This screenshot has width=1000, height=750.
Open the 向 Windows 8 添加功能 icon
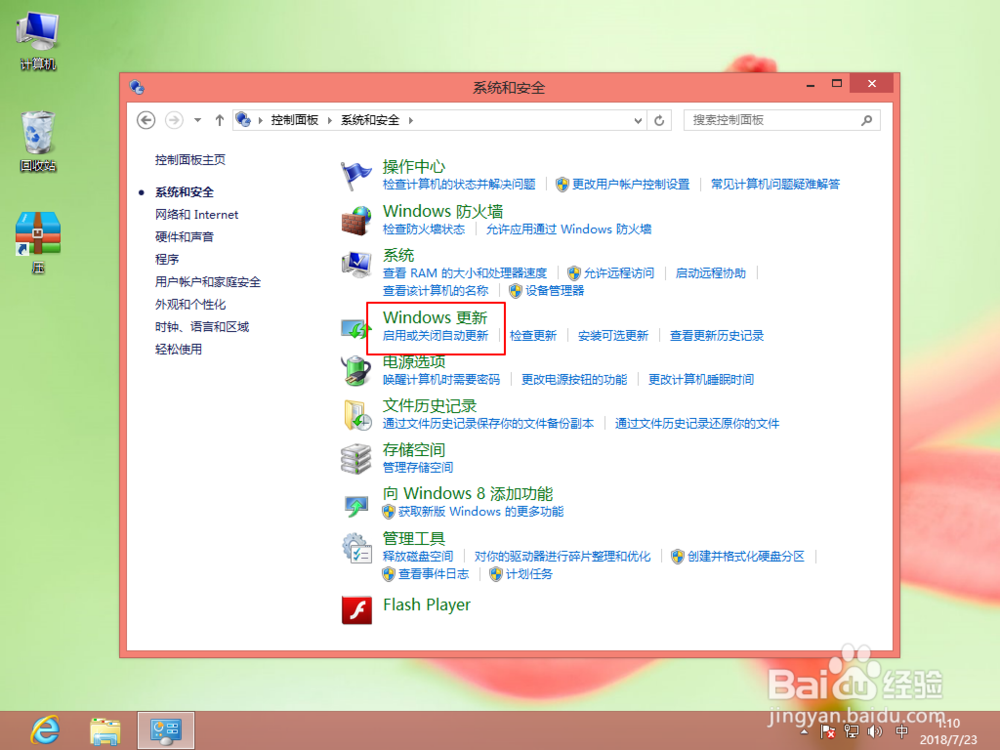pos(356,506)
